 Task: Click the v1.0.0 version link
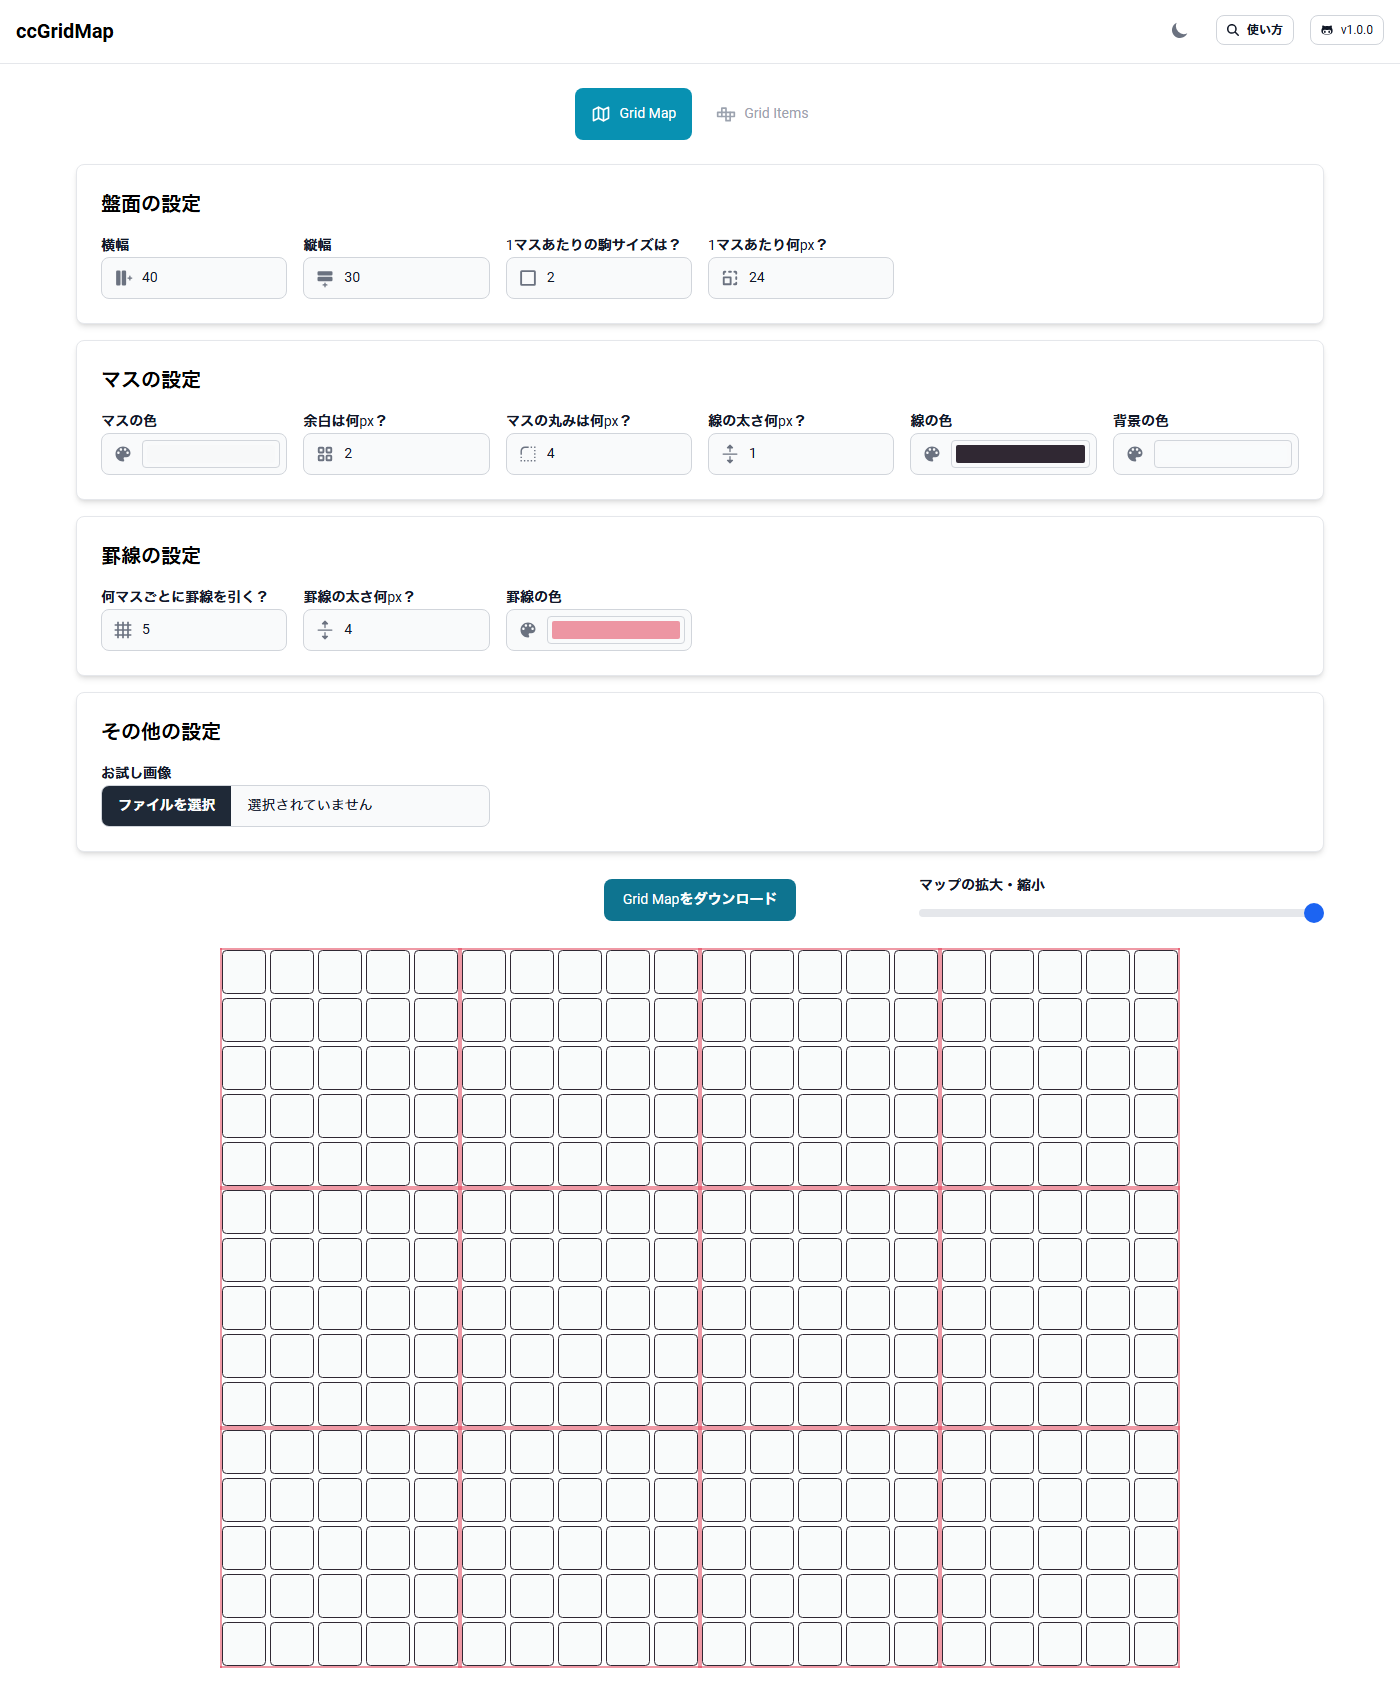(x=1346, y=30)
